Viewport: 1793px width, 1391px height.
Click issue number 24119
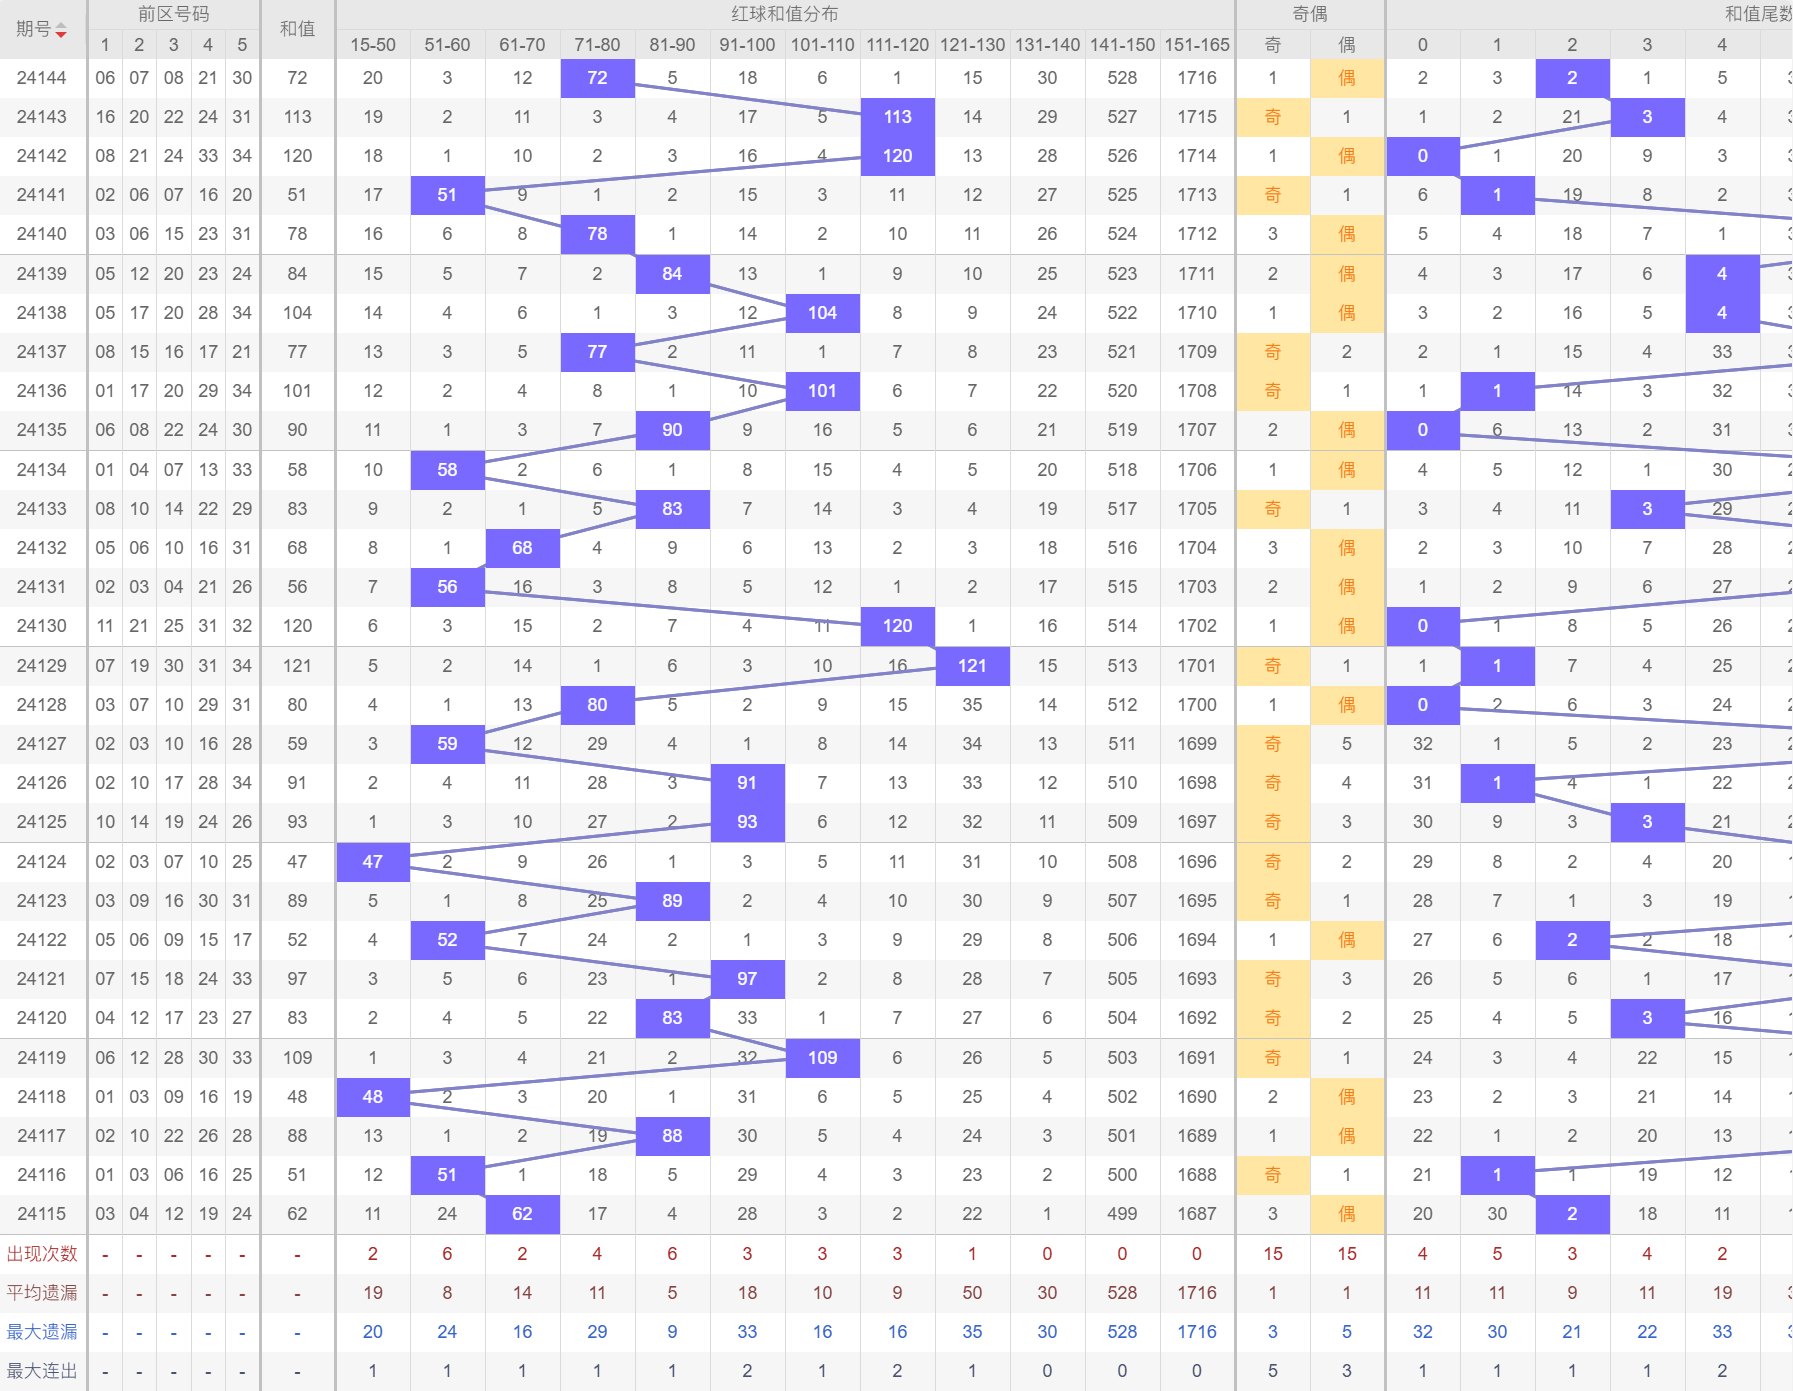pos(42,1058)
